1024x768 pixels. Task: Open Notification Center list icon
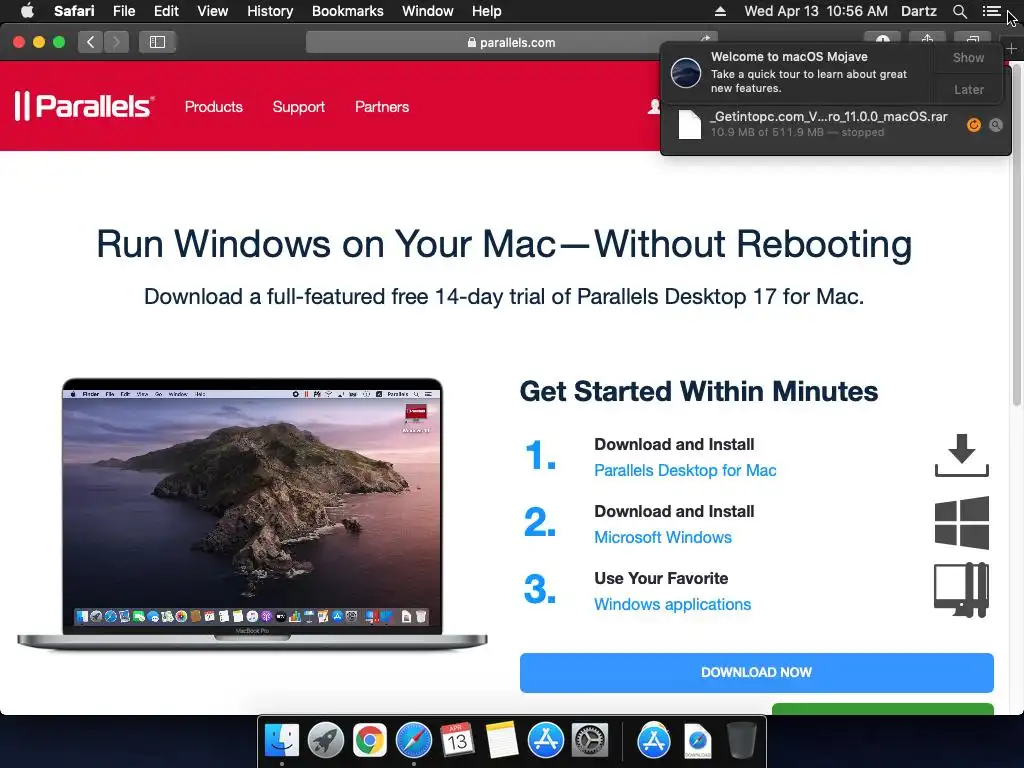991,11
